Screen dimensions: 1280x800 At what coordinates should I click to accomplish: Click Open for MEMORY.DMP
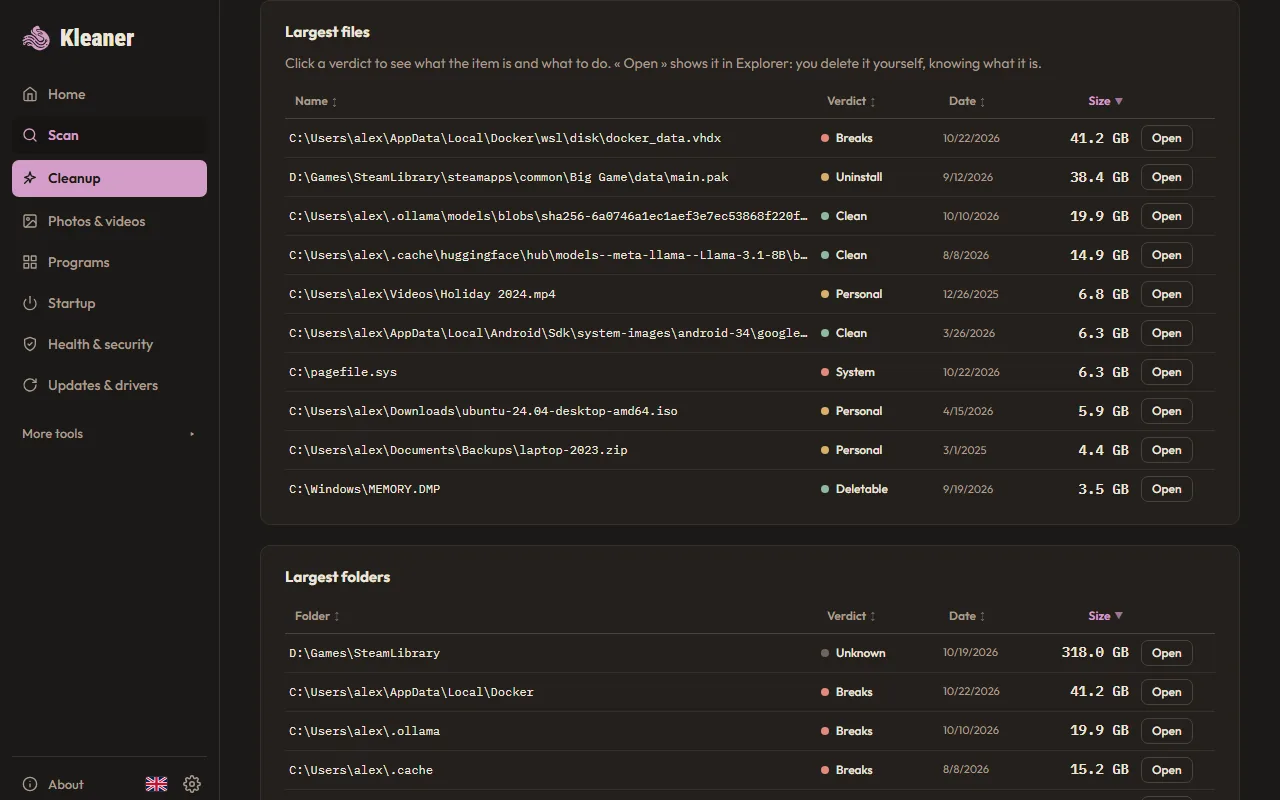point(1166,489)
